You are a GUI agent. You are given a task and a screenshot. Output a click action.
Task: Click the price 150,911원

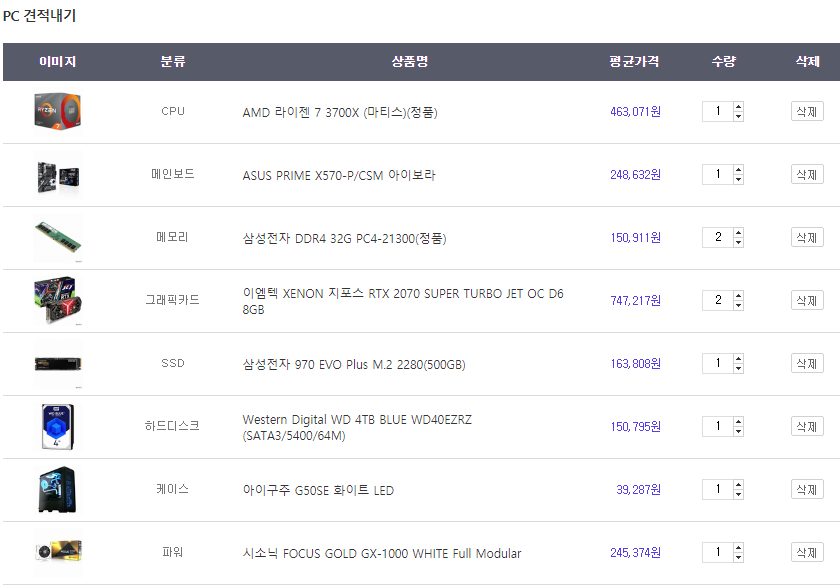635,237
